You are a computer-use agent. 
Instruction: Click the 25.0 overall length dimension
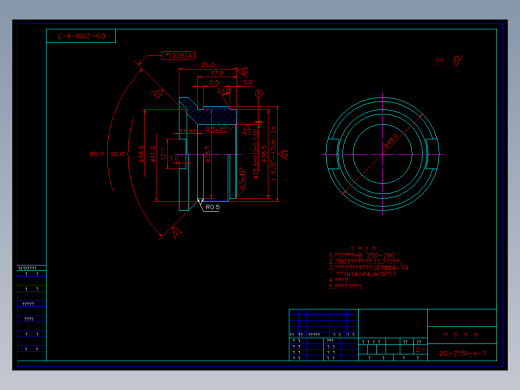208,65
